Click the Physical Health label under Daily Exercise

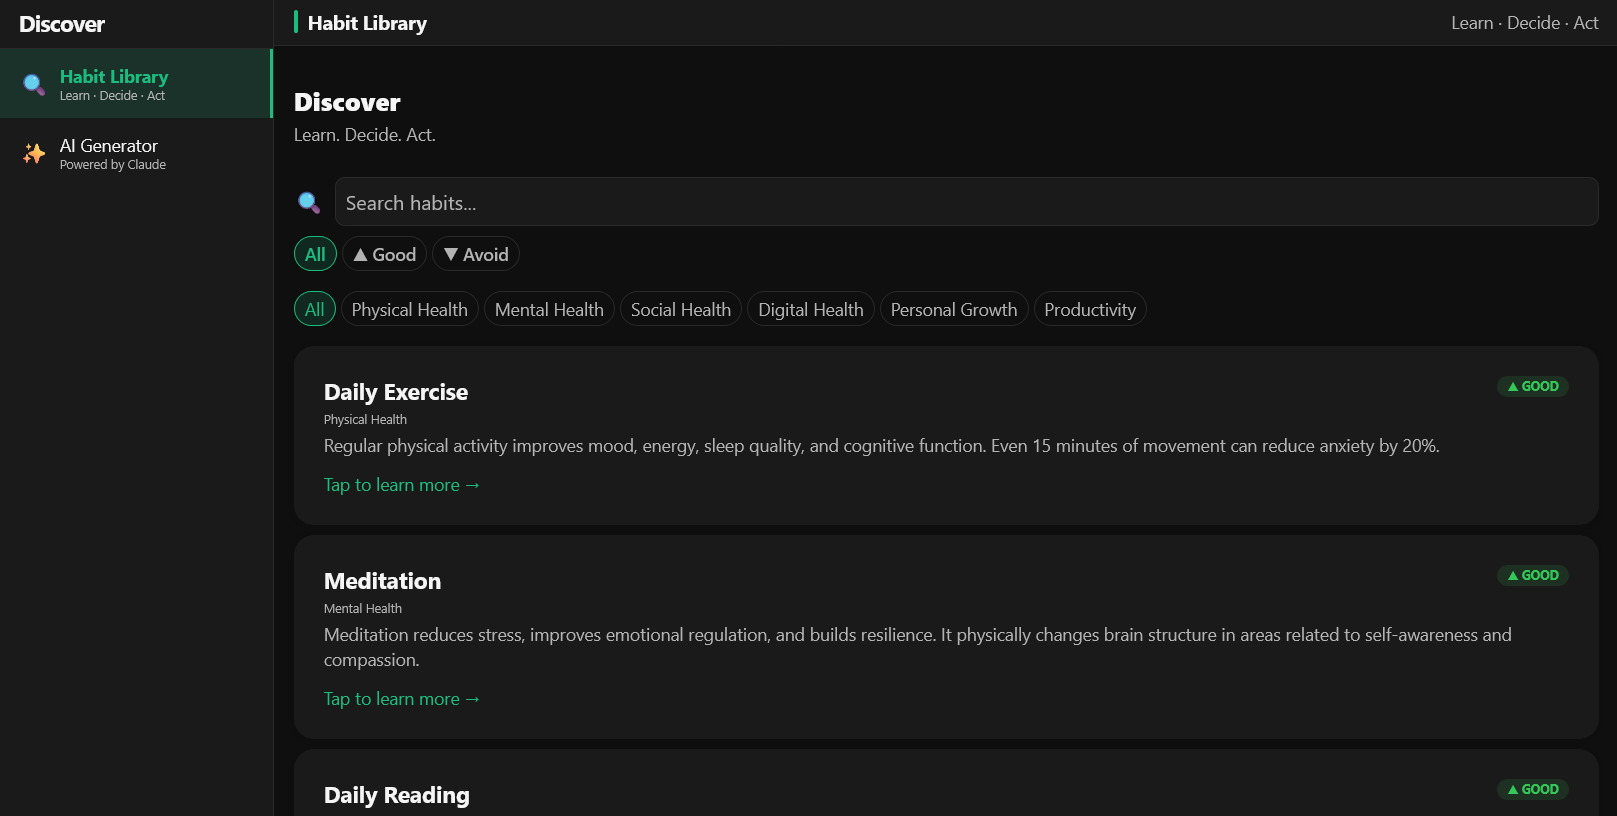tap(365, 420)
